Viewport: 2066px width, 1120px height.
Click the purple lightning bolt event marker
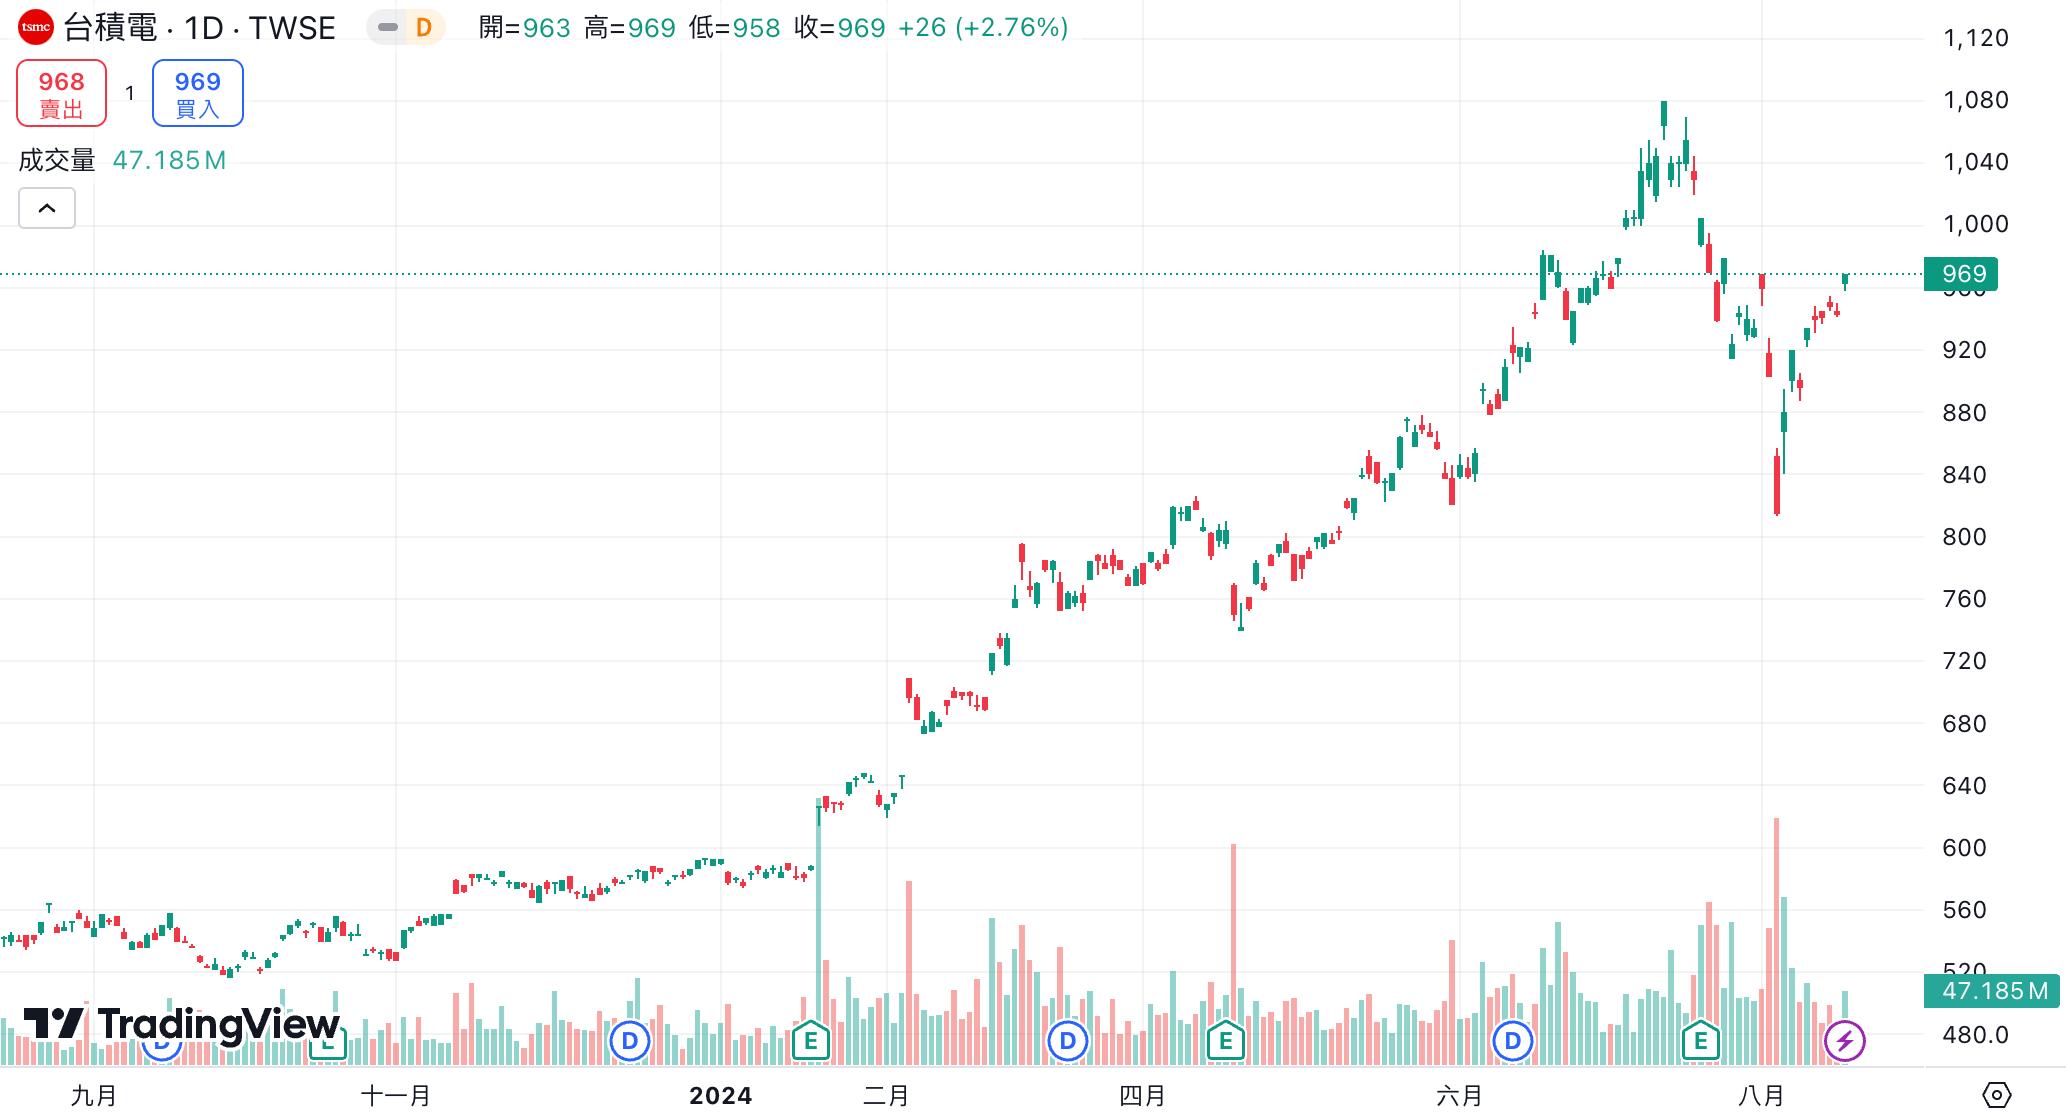(1845, 1041)
